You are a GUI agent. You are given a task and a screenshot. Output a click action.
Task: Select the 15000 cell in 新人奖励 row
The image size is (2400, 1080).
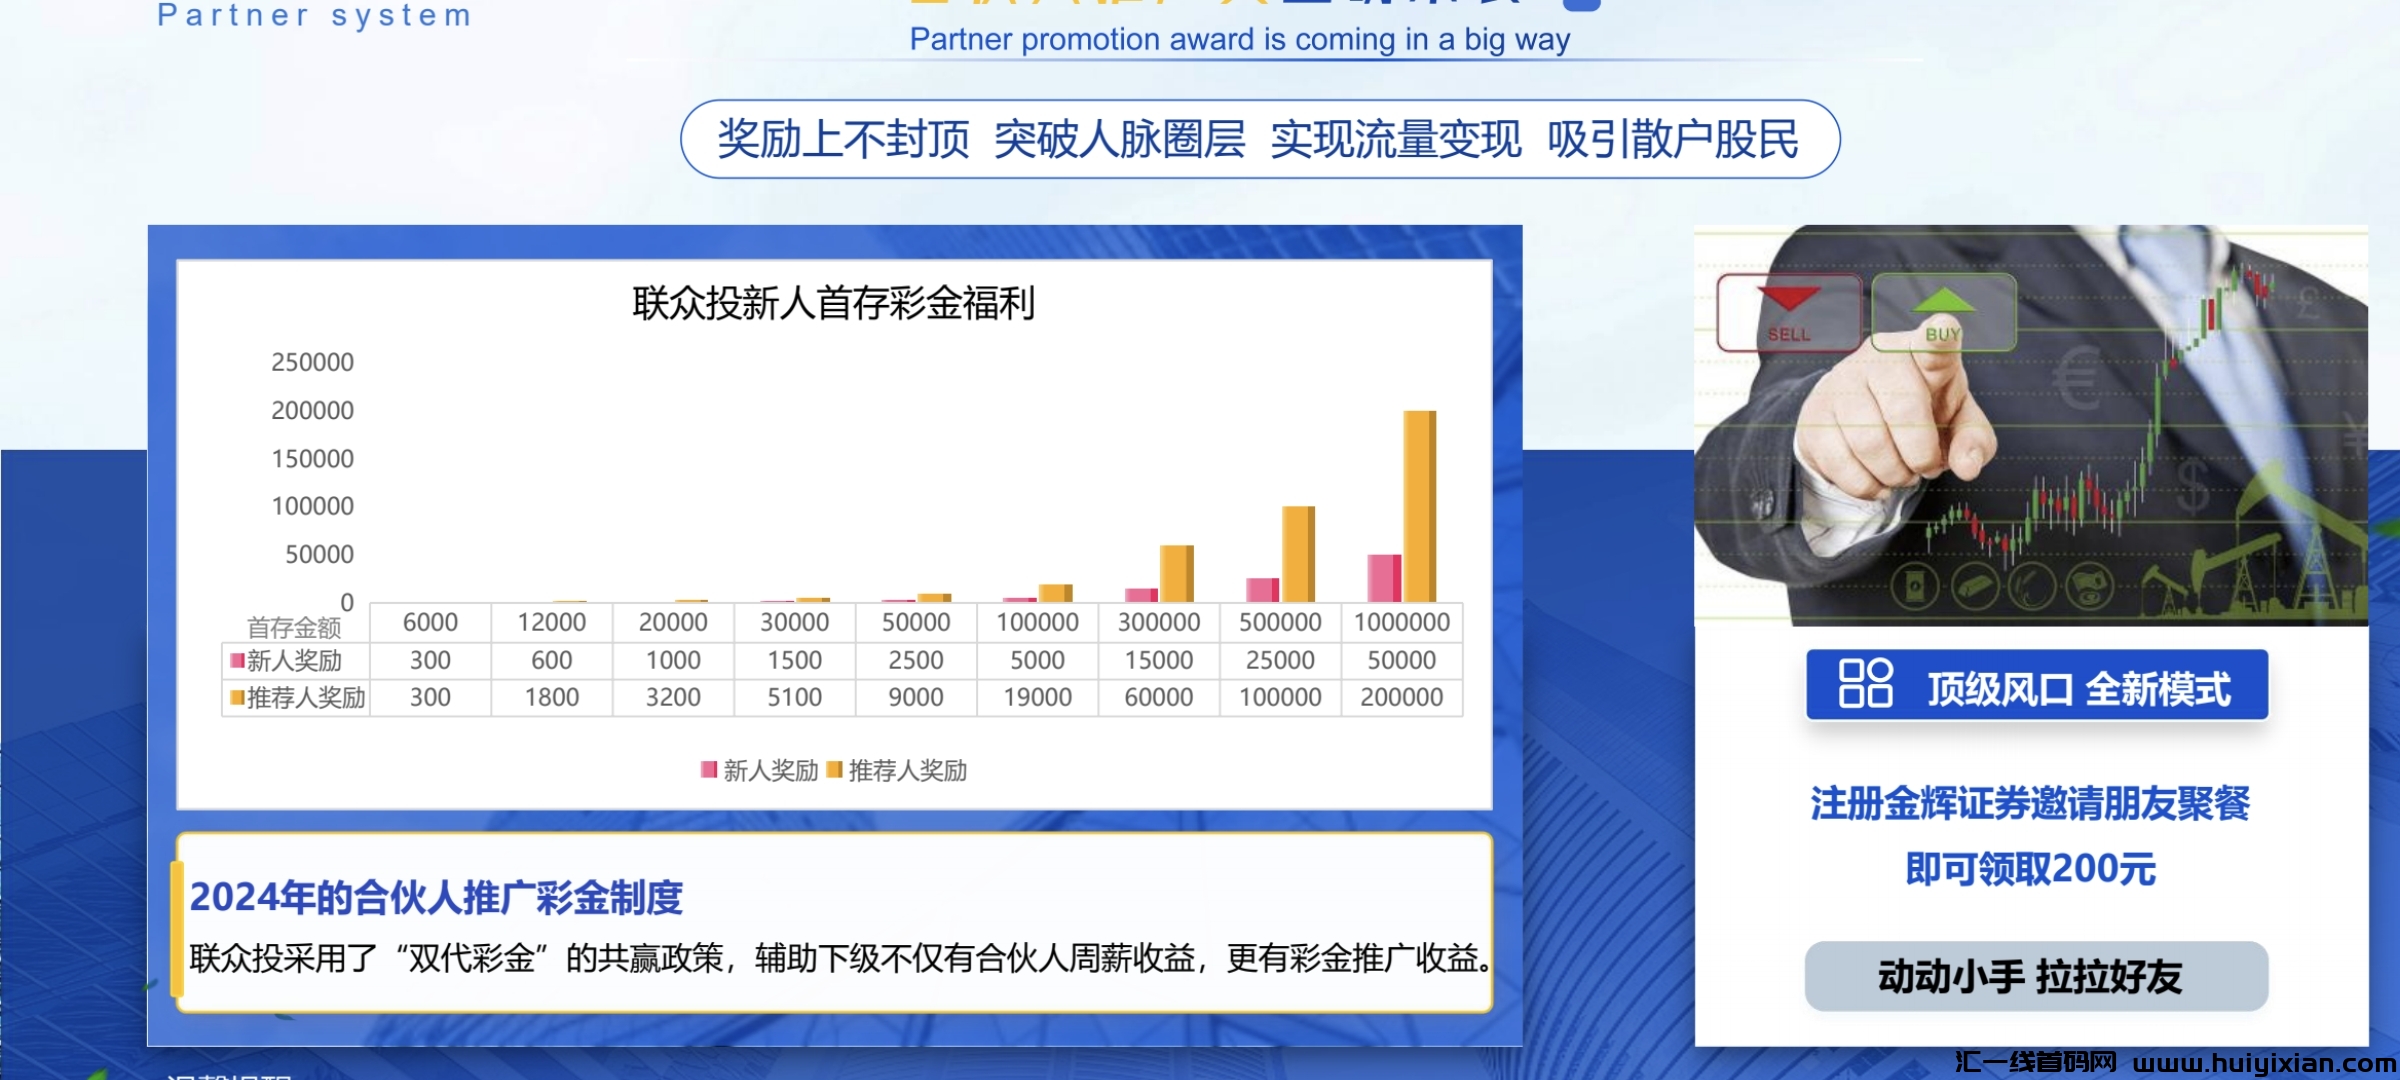pyautogui.click(x=1159, y=660)
